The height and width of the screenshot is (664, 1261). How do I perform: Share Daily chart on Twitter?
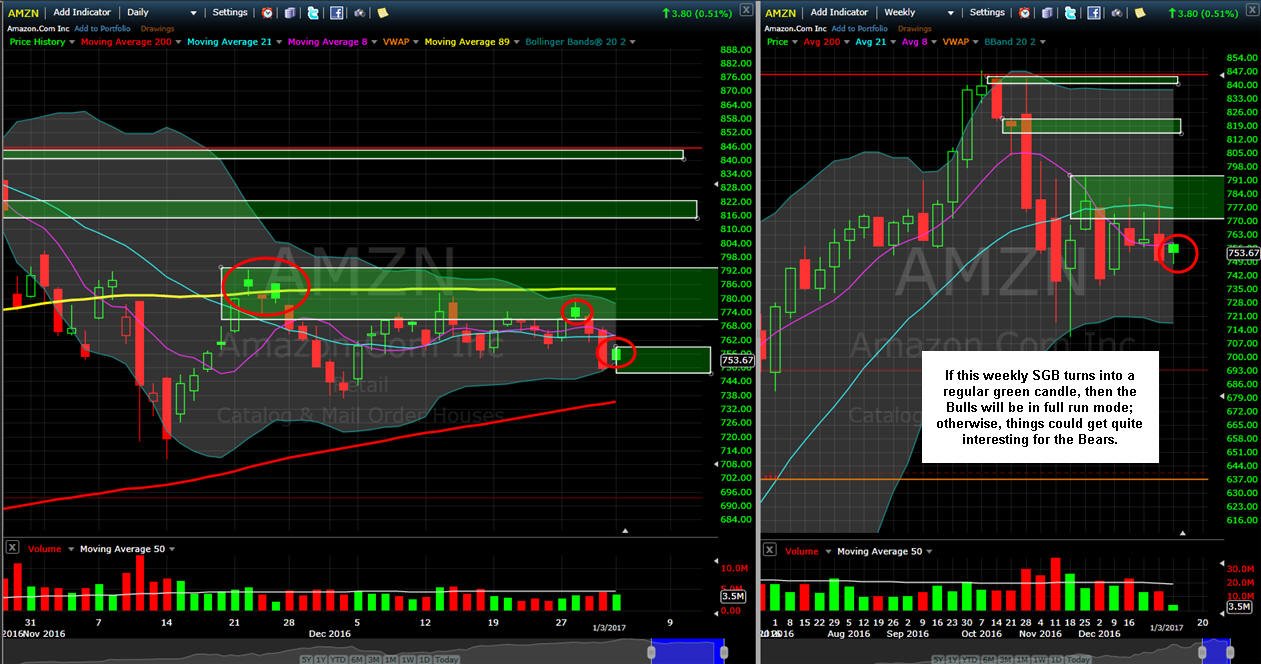tap(313, 13)
